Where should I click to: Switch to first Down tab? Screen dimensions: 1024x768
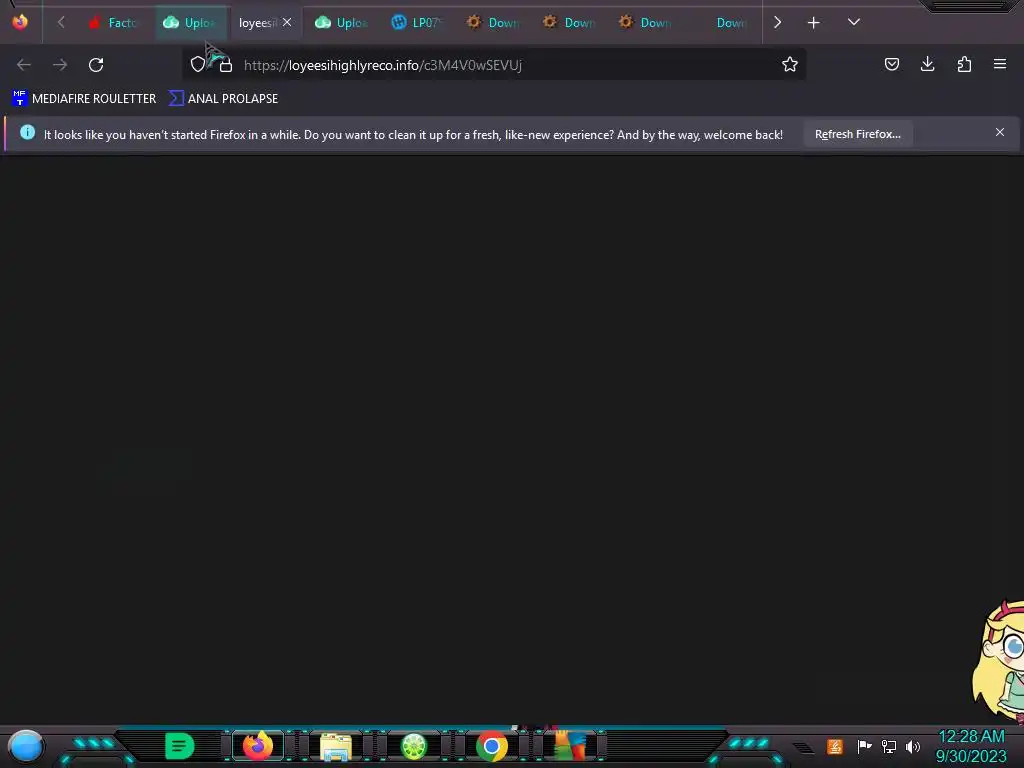(x=494, y=23)
